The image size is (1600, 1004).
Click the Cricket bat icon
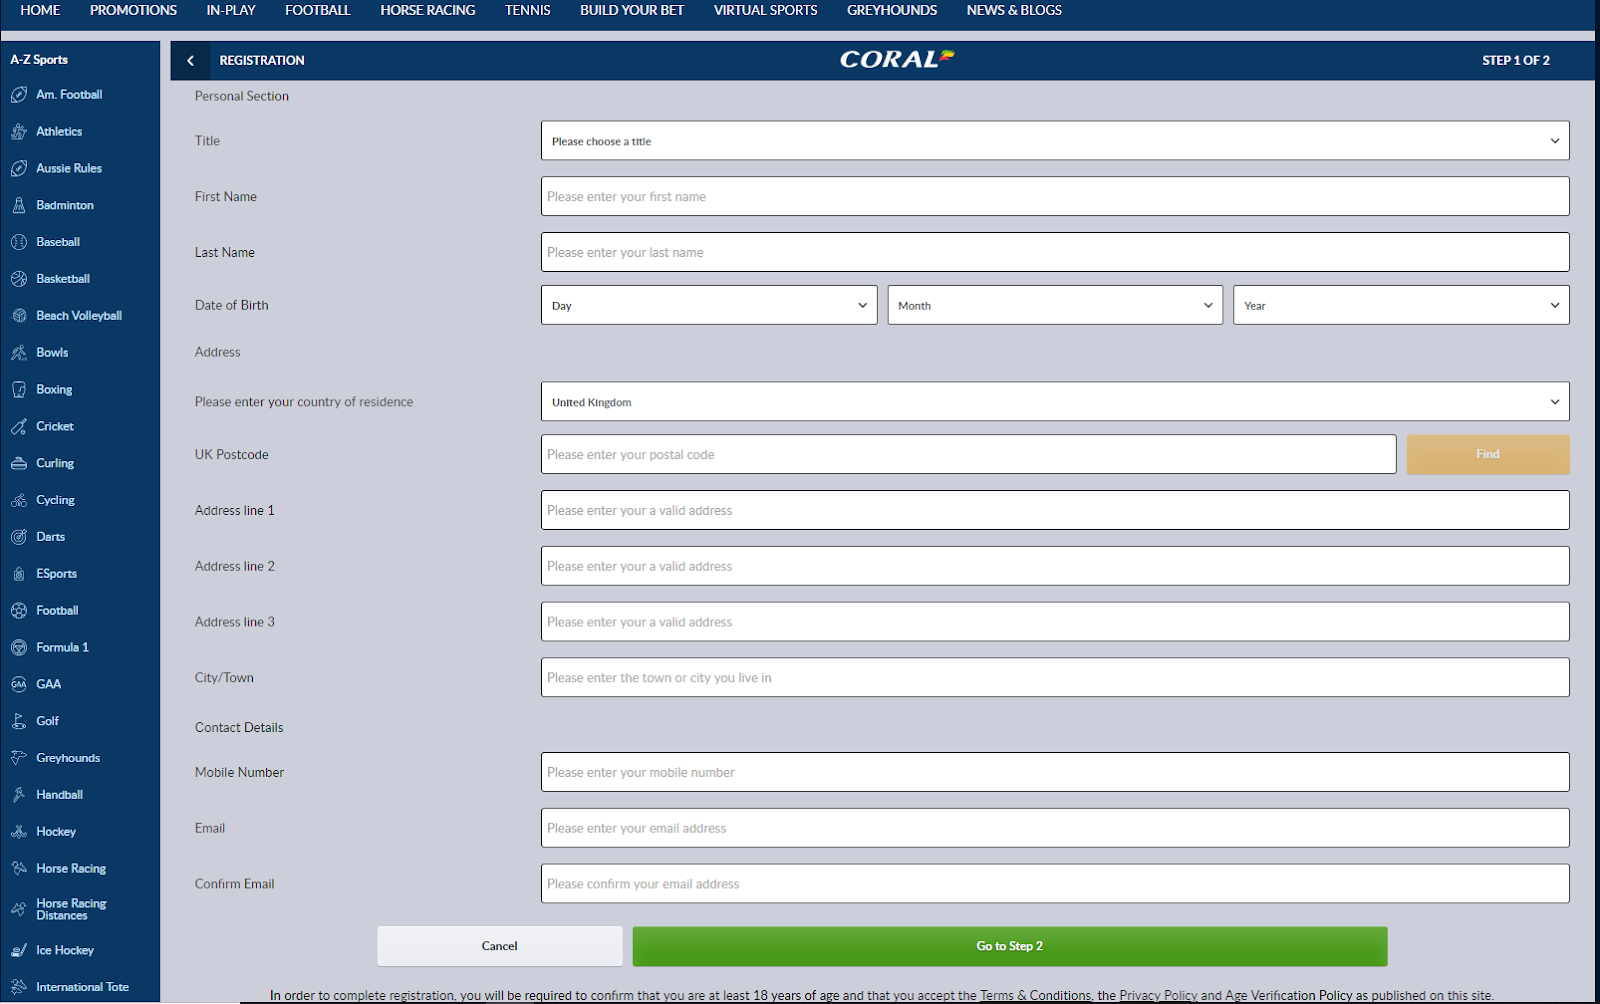tap(19, 427)
